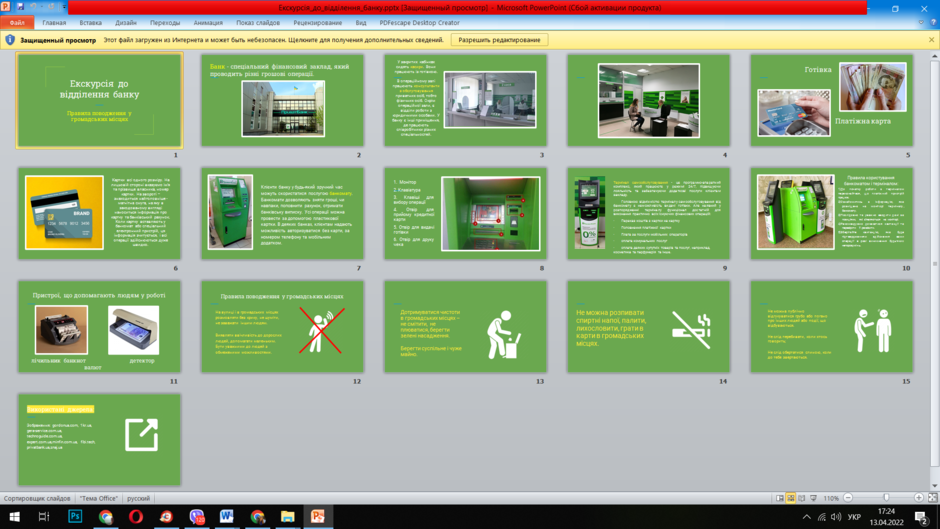The image size is (940, 529).
Task: Select slide 8 thumbnail with ATM parts
Action: [x=465, y=214]
